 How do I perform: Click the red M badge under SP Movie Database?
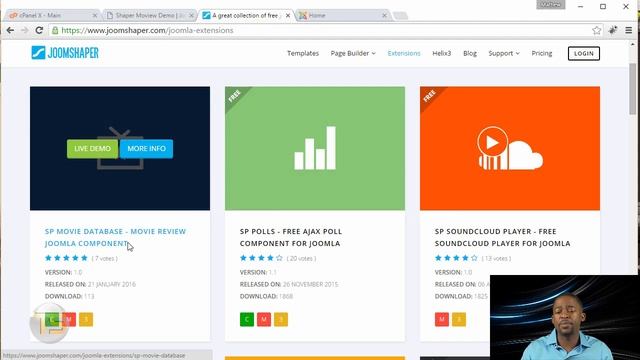pyautogui.click(x=69, y=319)
